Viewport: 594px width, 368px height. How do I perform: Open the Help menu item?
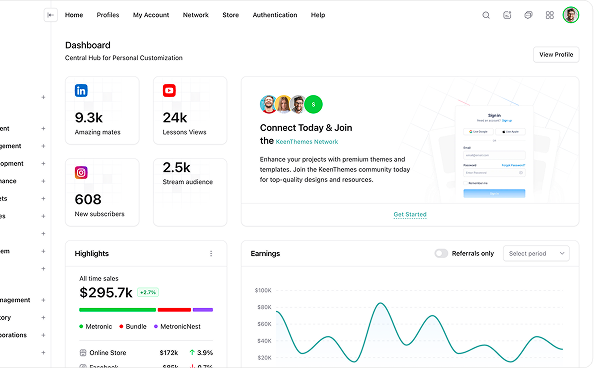[x=318, y=15]
